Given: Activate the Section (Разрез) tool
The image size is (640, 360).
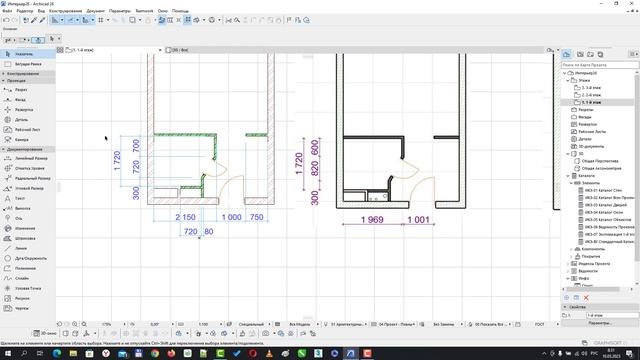Looking at the screenshot, I should (x=28, y=90).
